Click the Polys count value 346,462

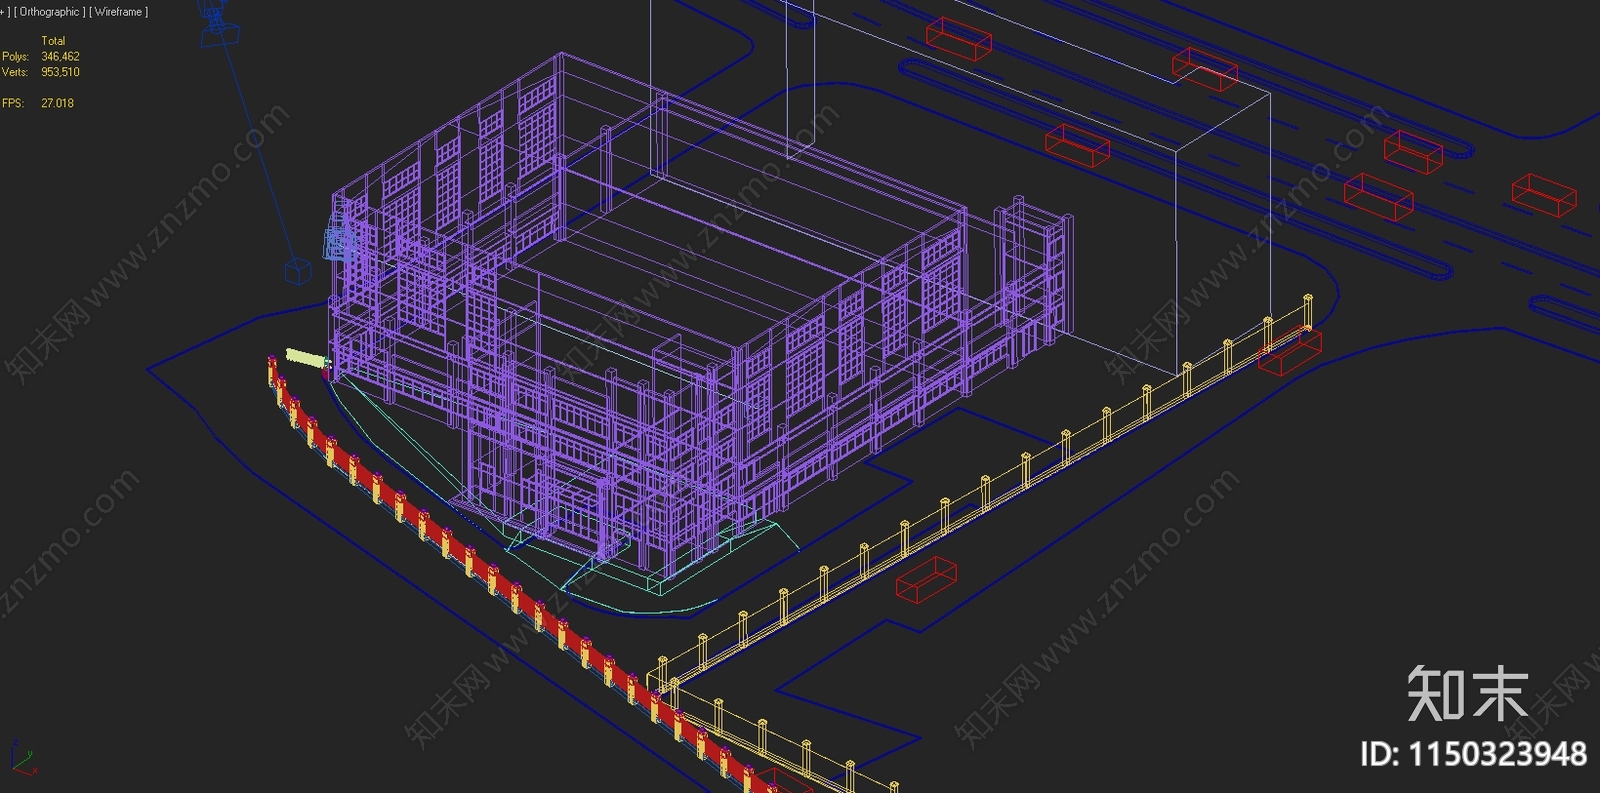point(60,57)
